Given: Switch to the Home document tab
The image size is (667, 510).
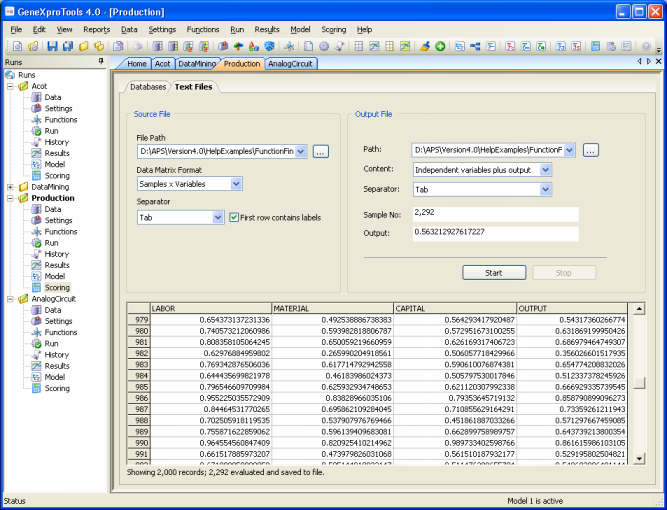Looking at the screenshot, I should 137,64.
